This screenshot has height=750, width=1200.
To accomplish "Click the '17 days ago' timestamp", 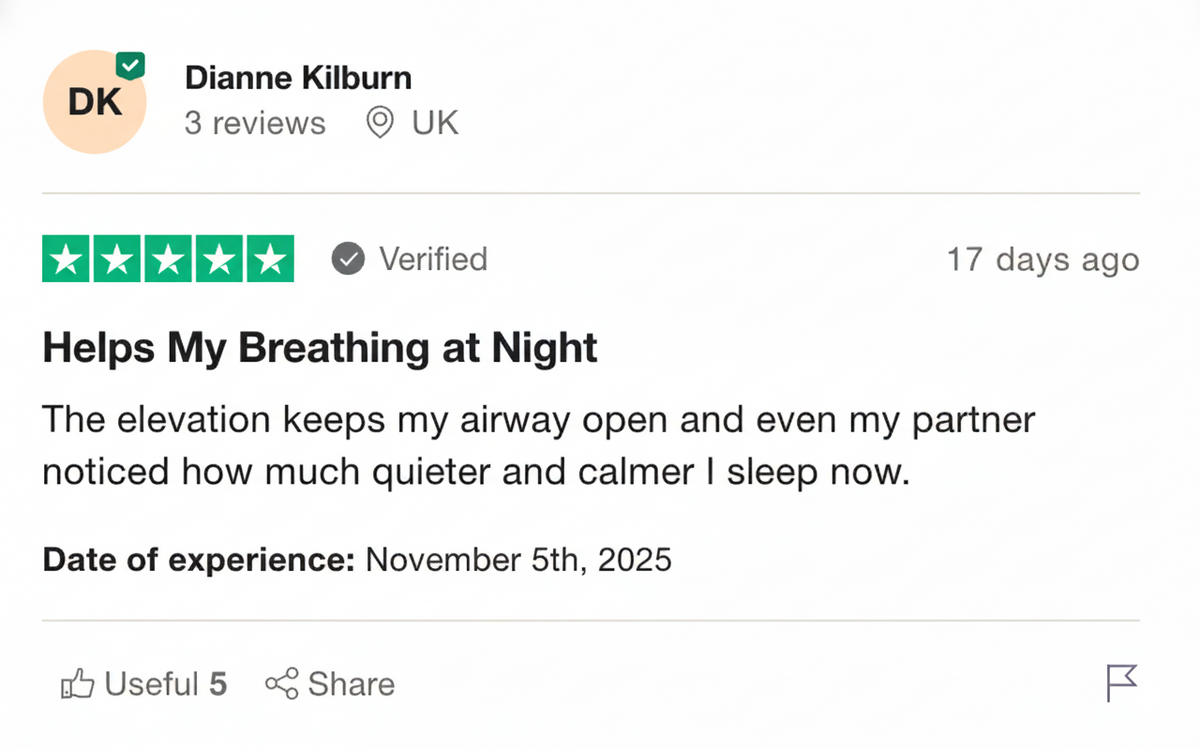I will (x=1042, y=260).
